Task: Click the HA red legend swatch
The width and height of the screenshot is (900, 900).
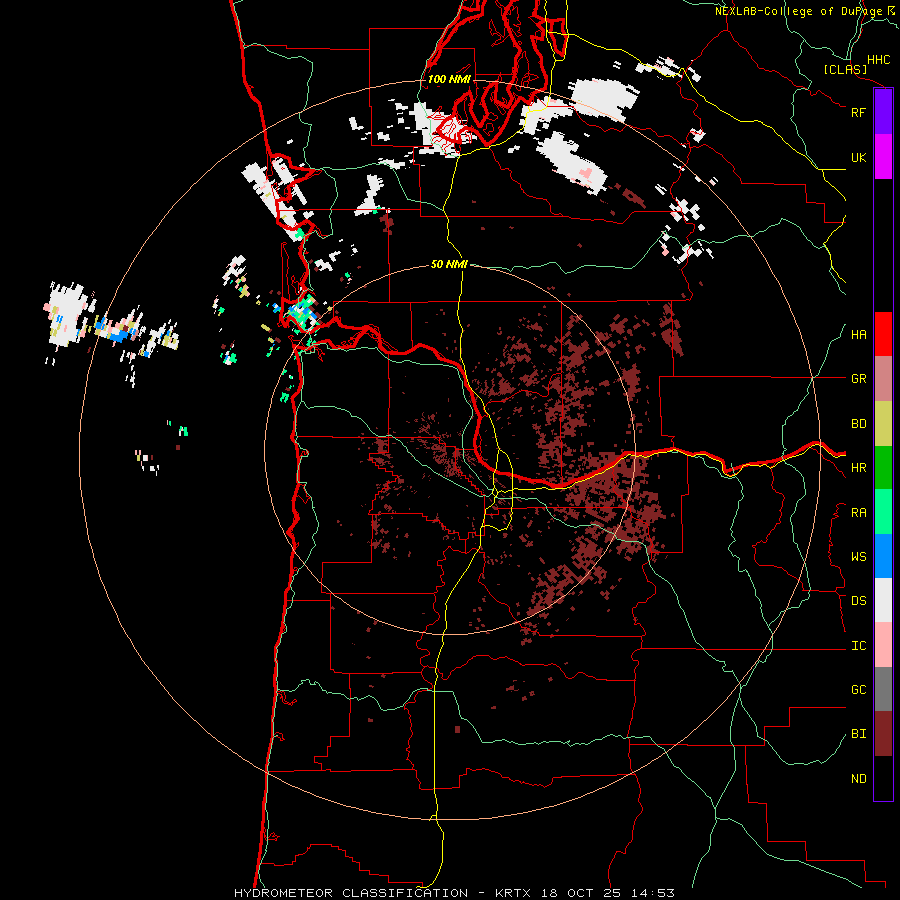Action: [883, 334]
